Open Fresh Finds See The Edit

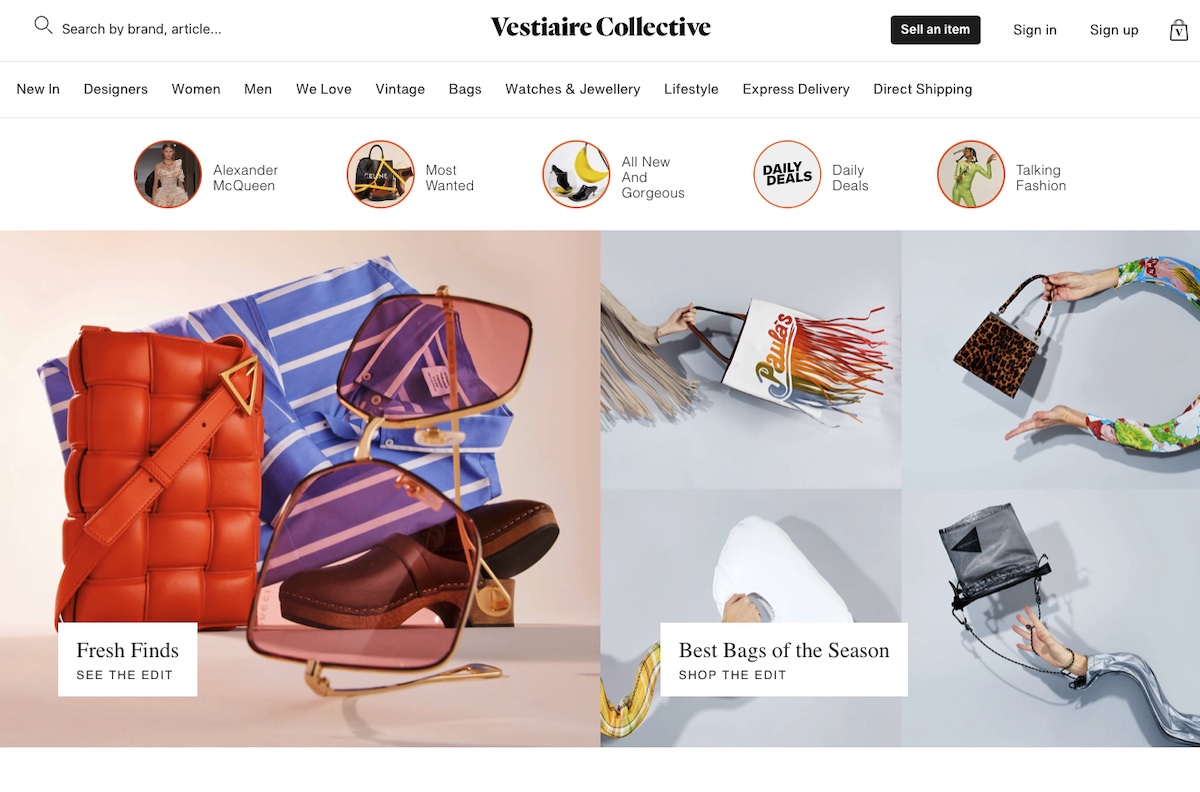128,660
